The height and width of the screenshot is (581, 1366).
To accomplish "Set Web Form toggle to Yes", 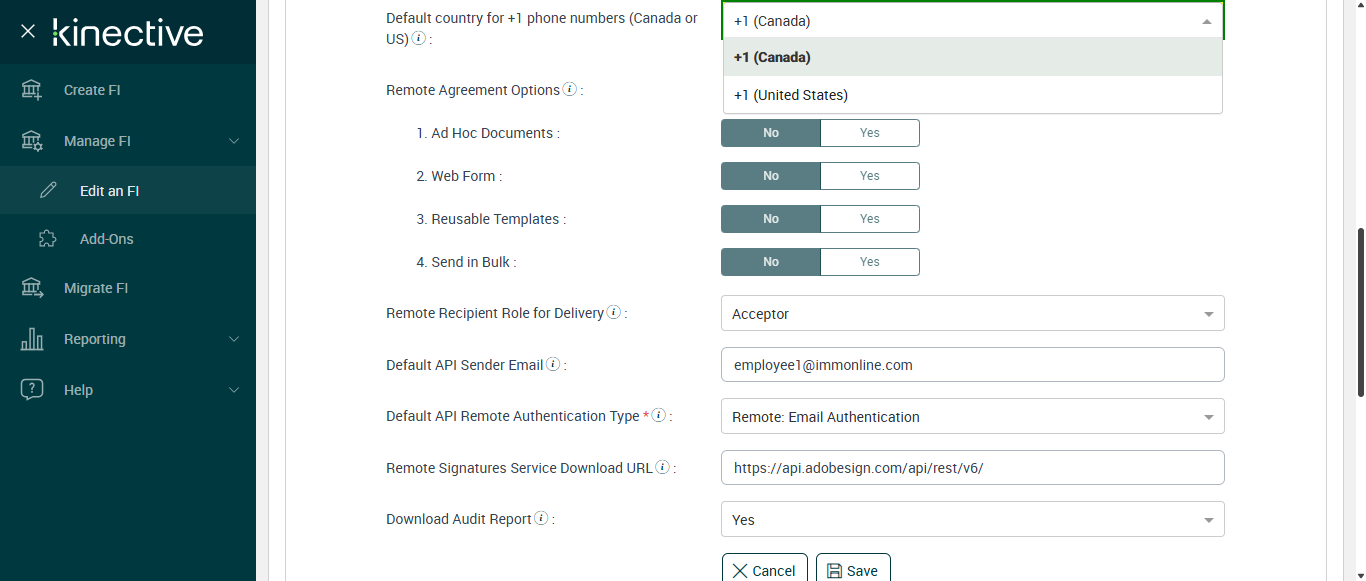I will tap(869, 176).
